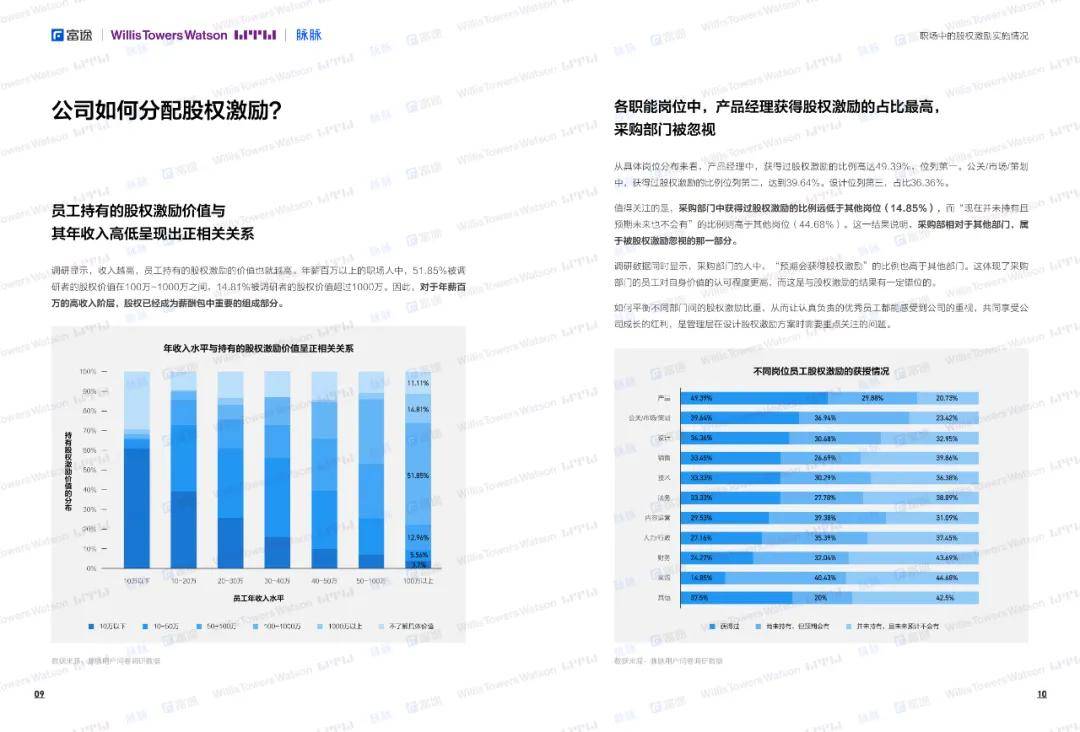Click the data source note under the left chart
The width and height of the screenshot is (1080, 732).
106,661
